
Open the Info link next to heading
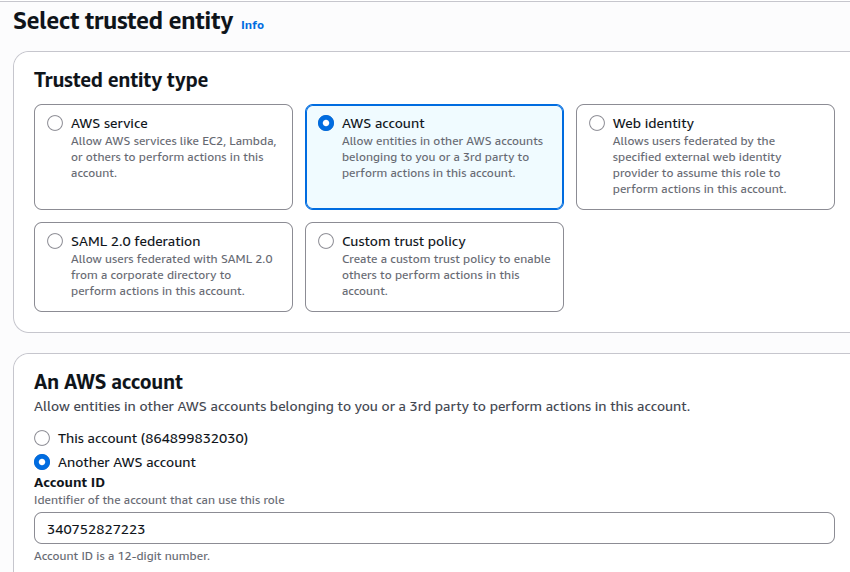click(x=253, y=25)
